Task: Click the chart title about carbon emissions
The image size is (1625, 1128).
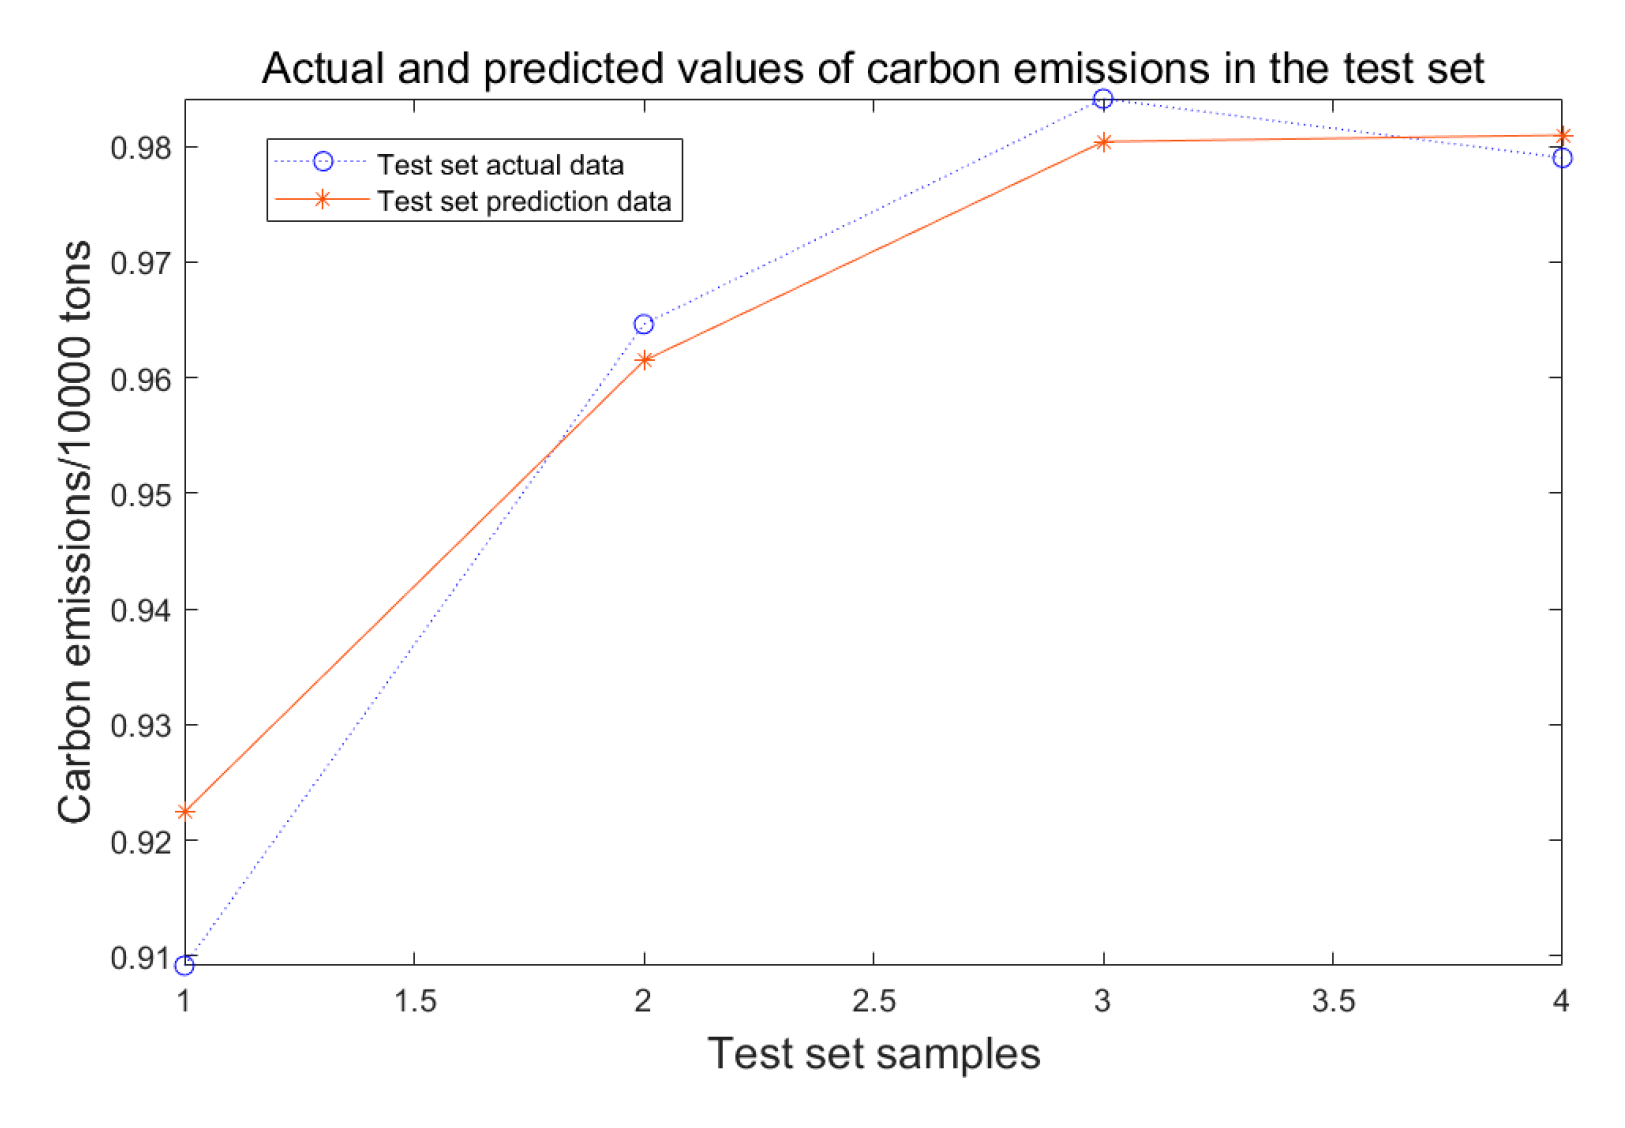Action: click(x=872, y=69)
